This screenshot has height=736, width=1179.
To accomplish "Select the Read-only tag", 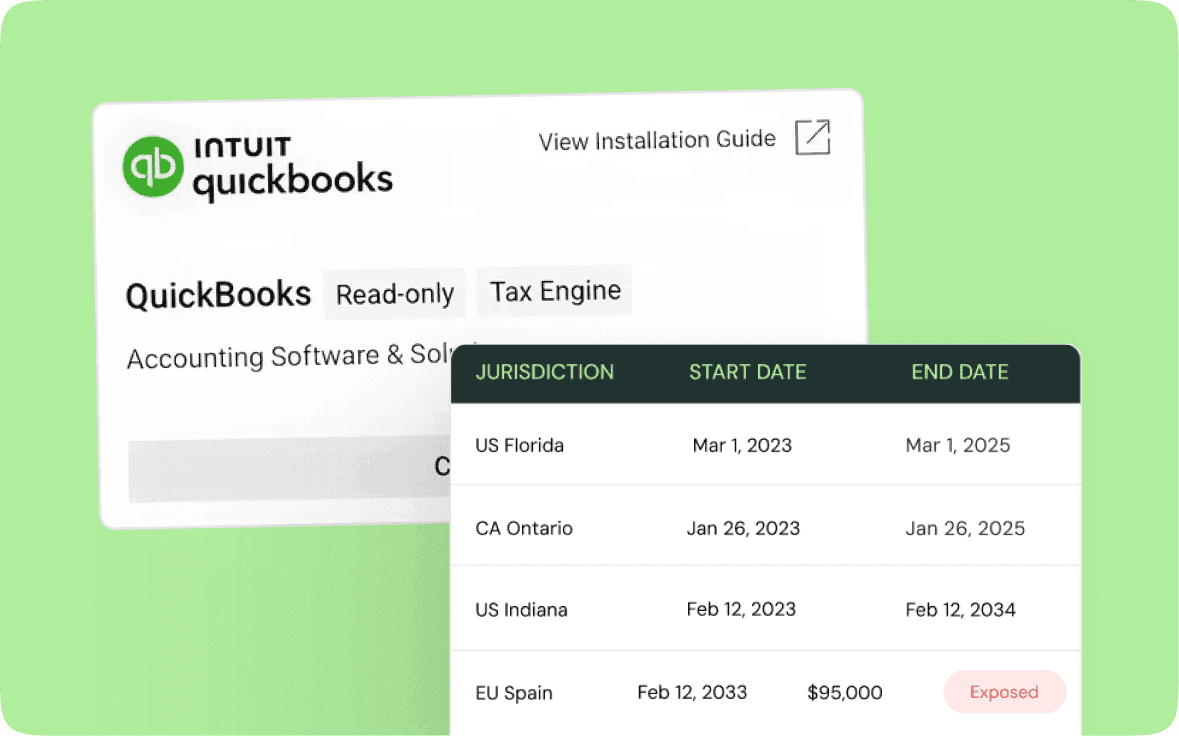I will 395,294.
